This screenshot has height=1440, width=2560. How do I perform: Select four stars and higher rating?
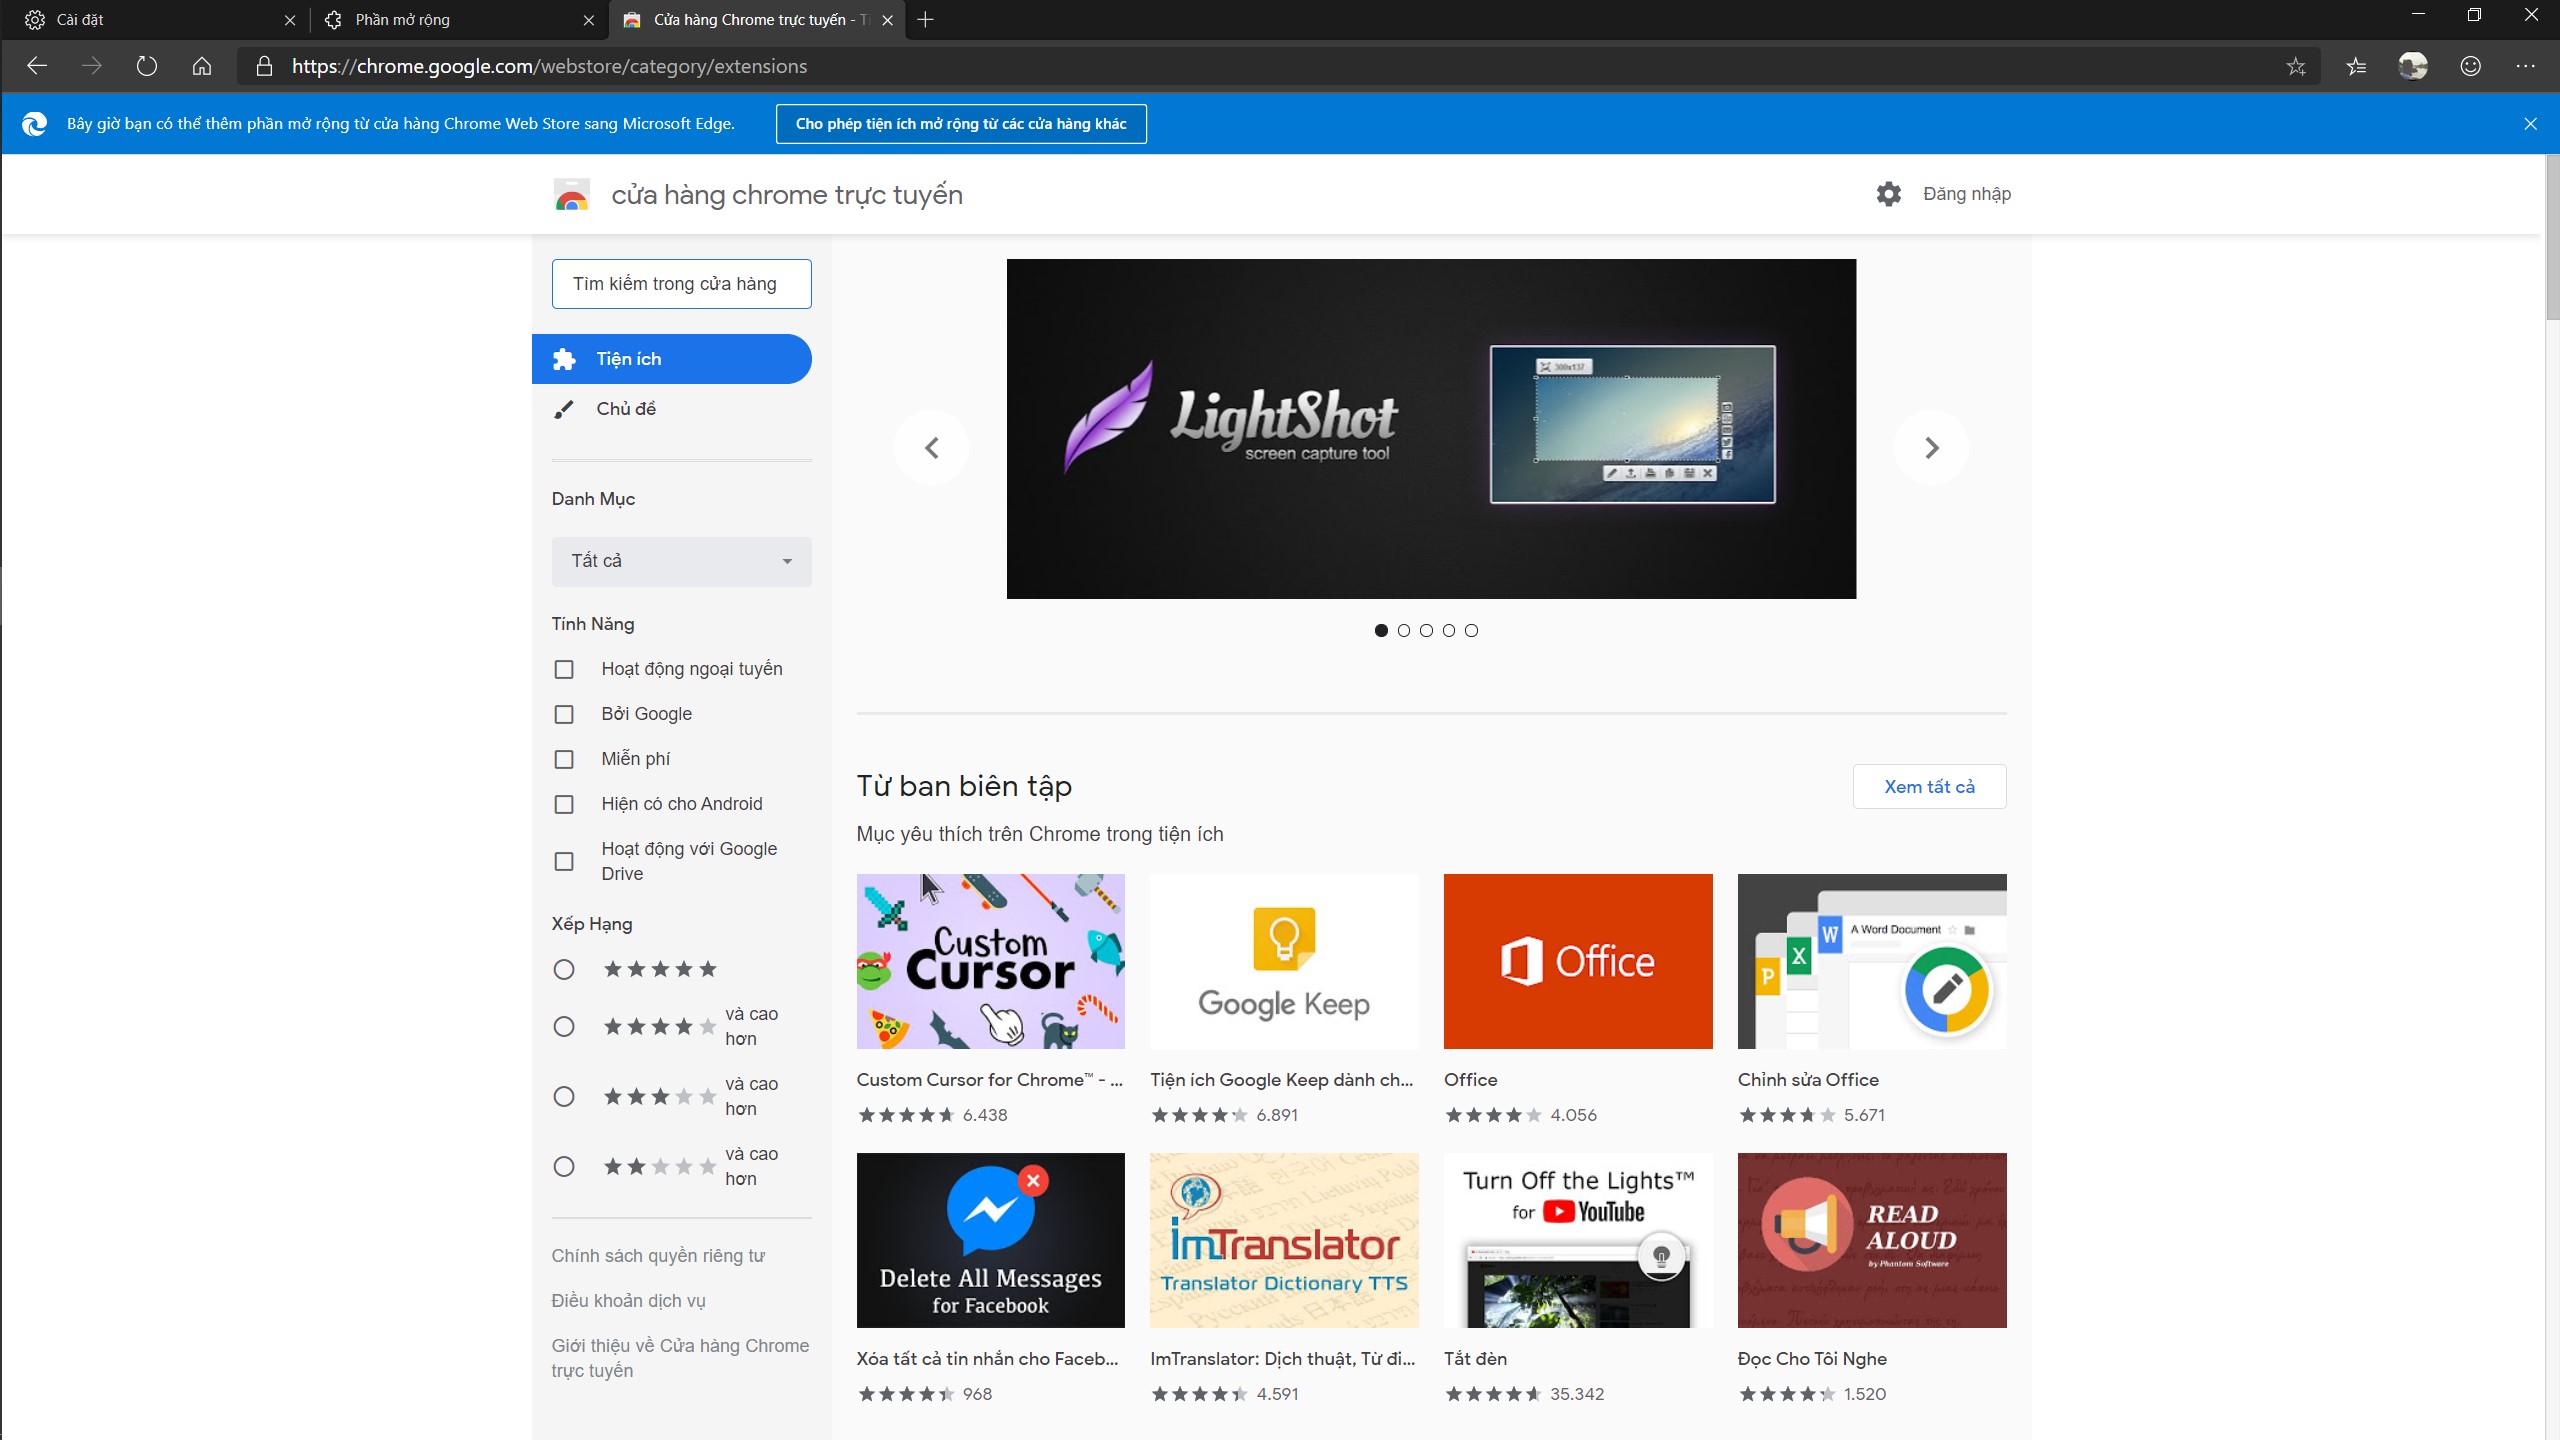click(564, 1027)
